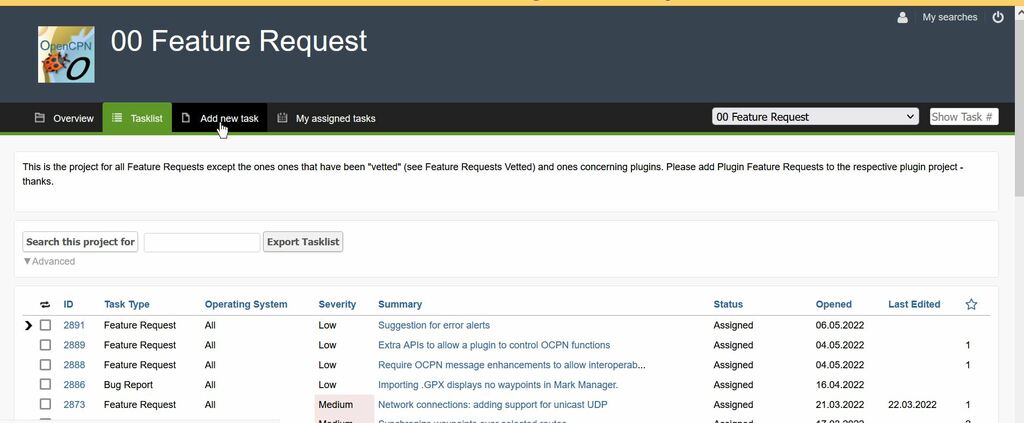Click the power logout icon
The image size is (1024, 423).
[998, 18]
